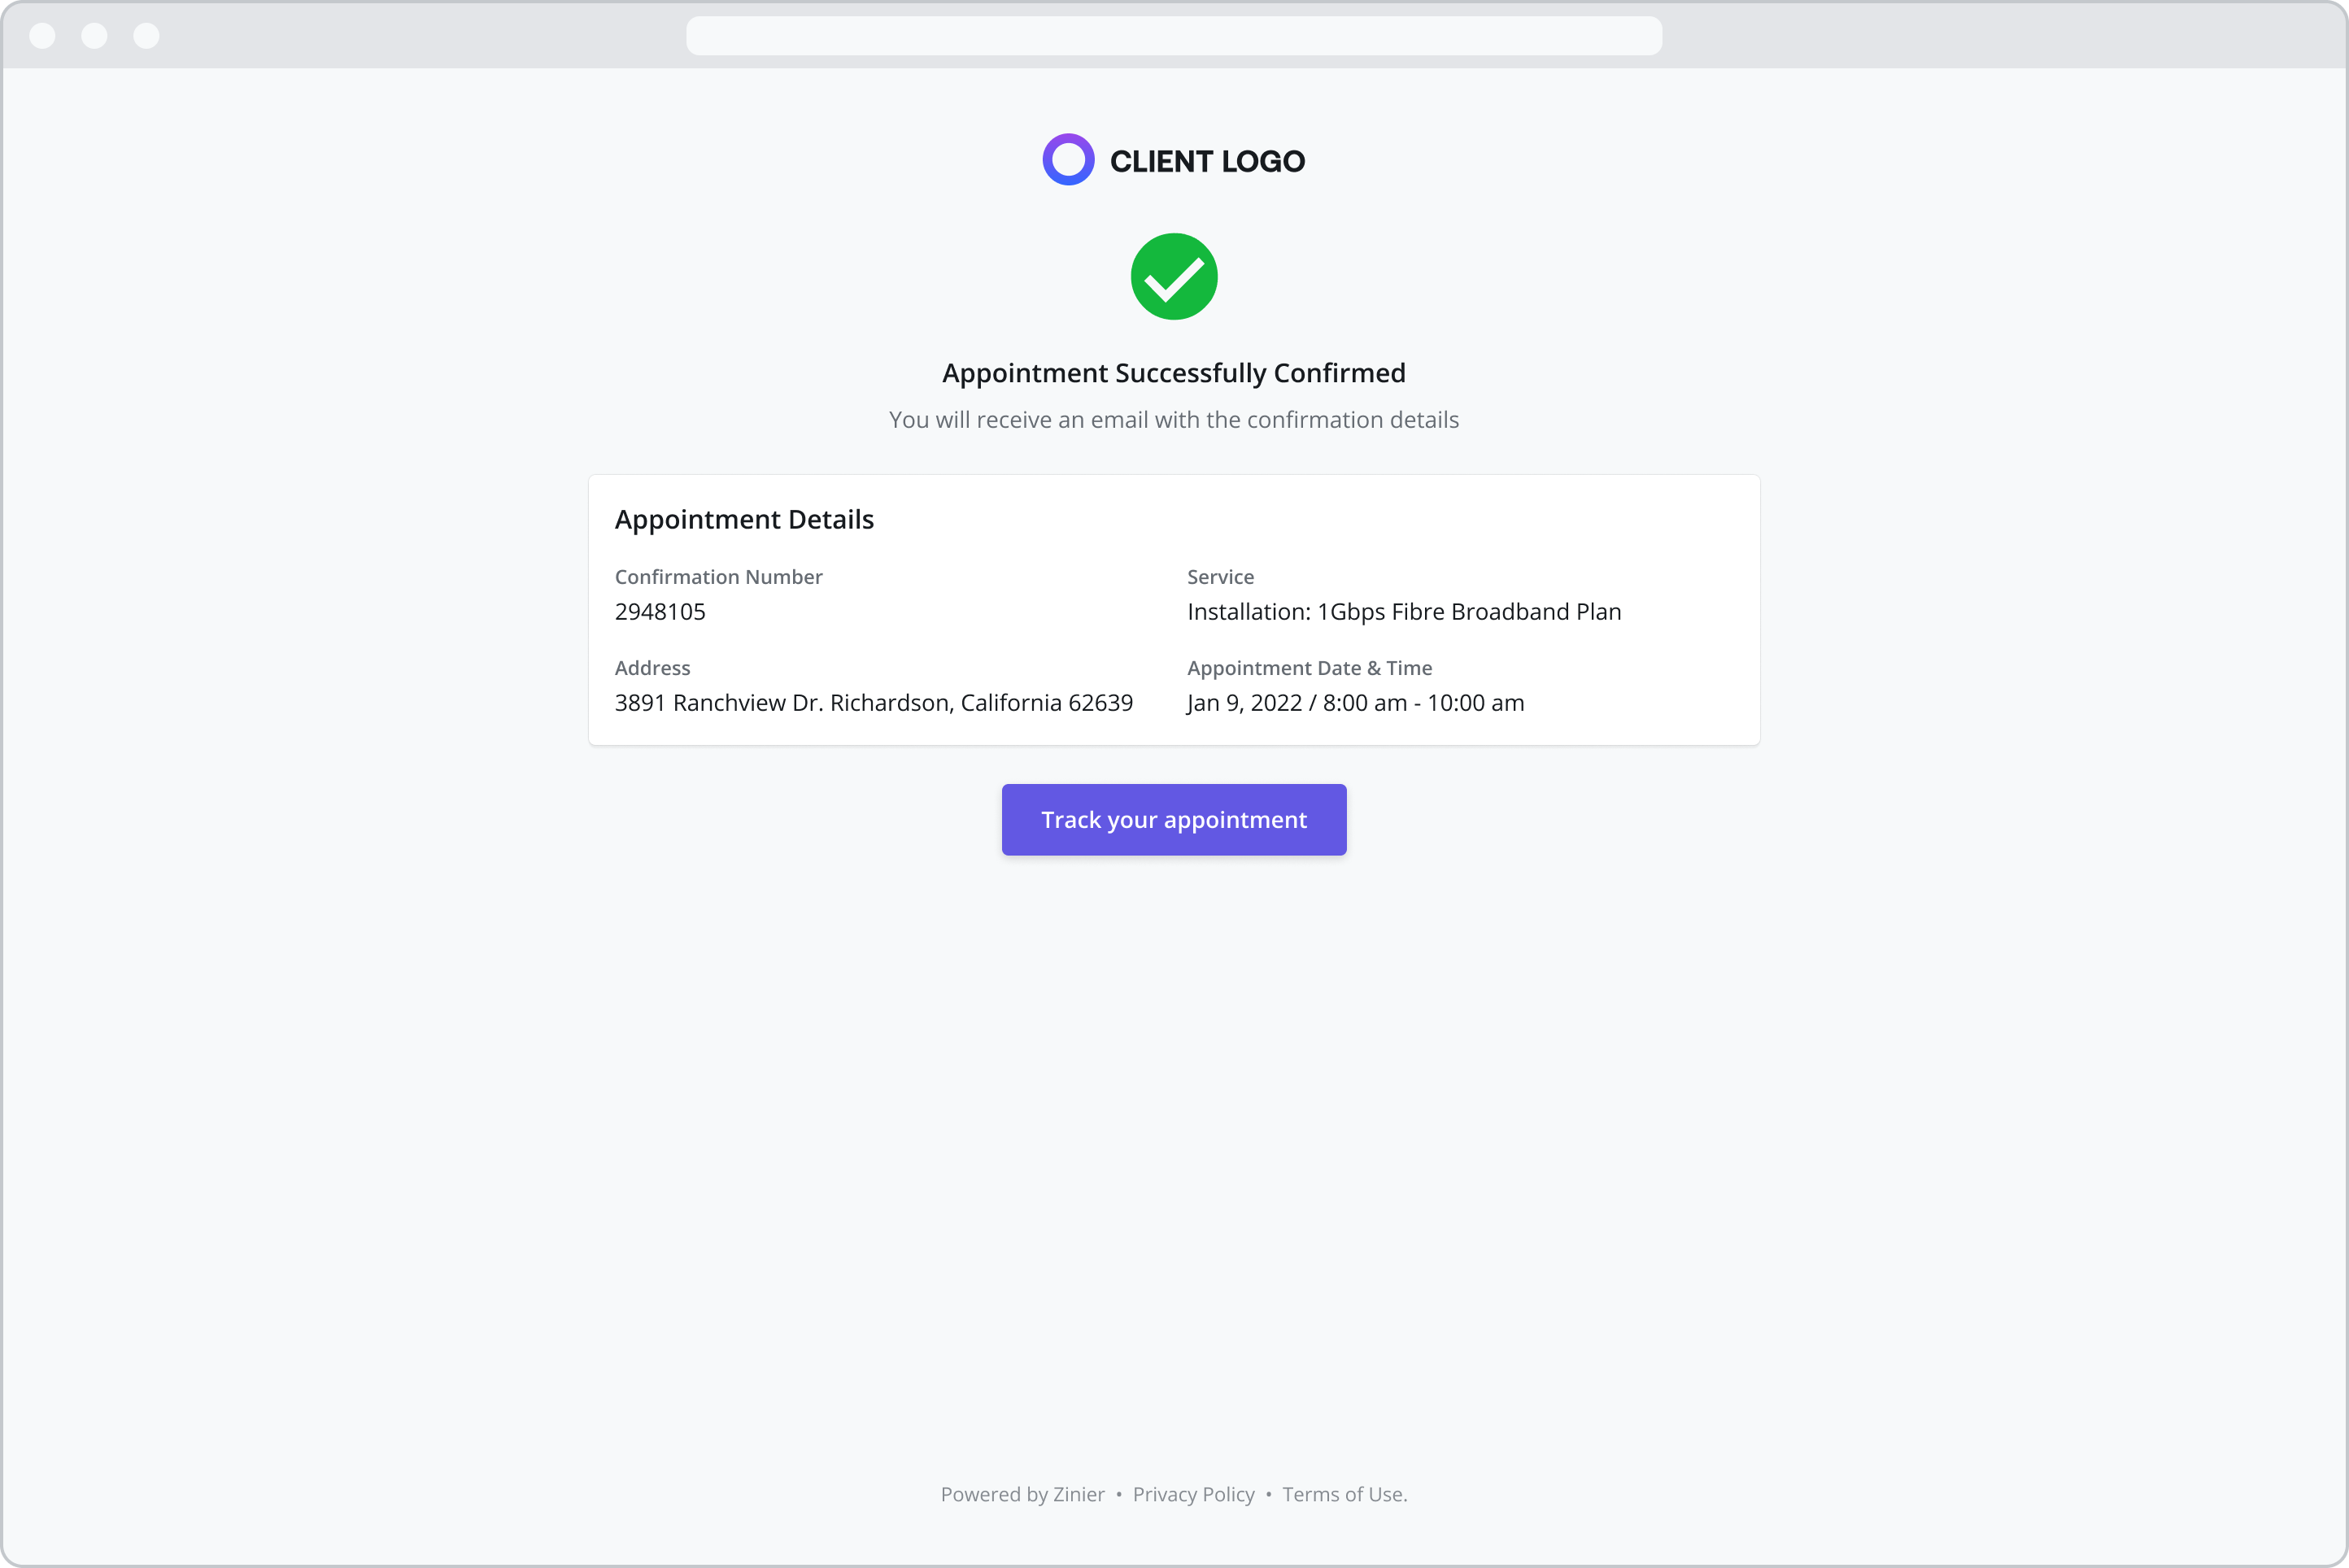Click the Service value for Fibre Broadband Plan

(x=1404, y=611)
